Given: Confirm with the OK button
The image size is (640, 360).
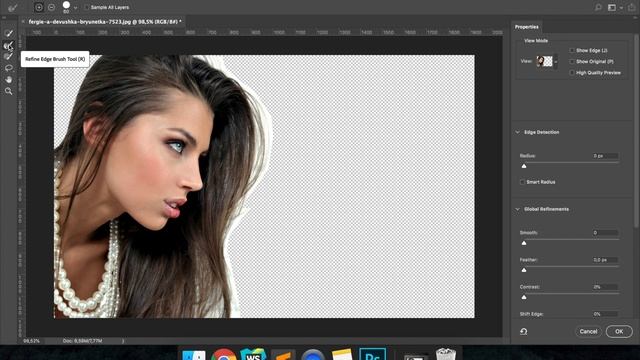Looking at the screenshot, I should click(619, 331).
